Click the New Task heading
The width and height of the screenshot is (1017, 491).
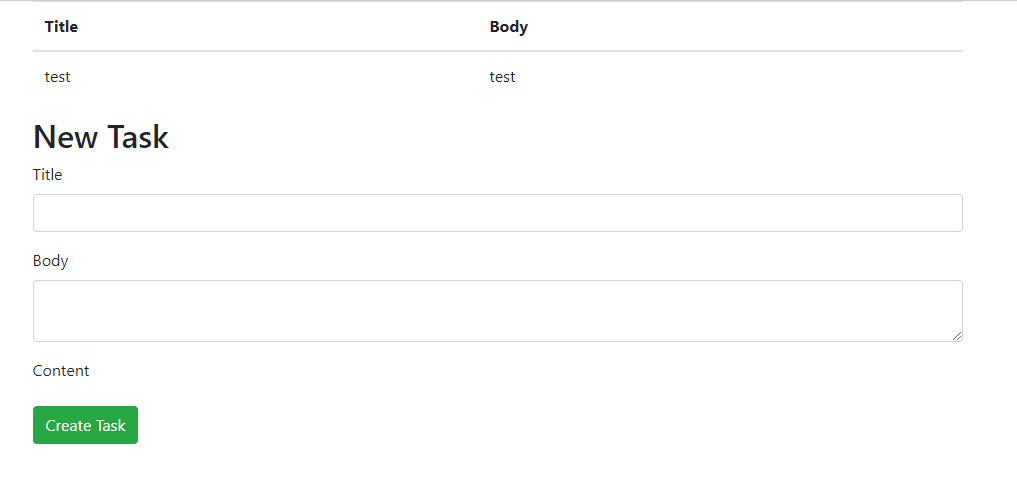(101, 137)
